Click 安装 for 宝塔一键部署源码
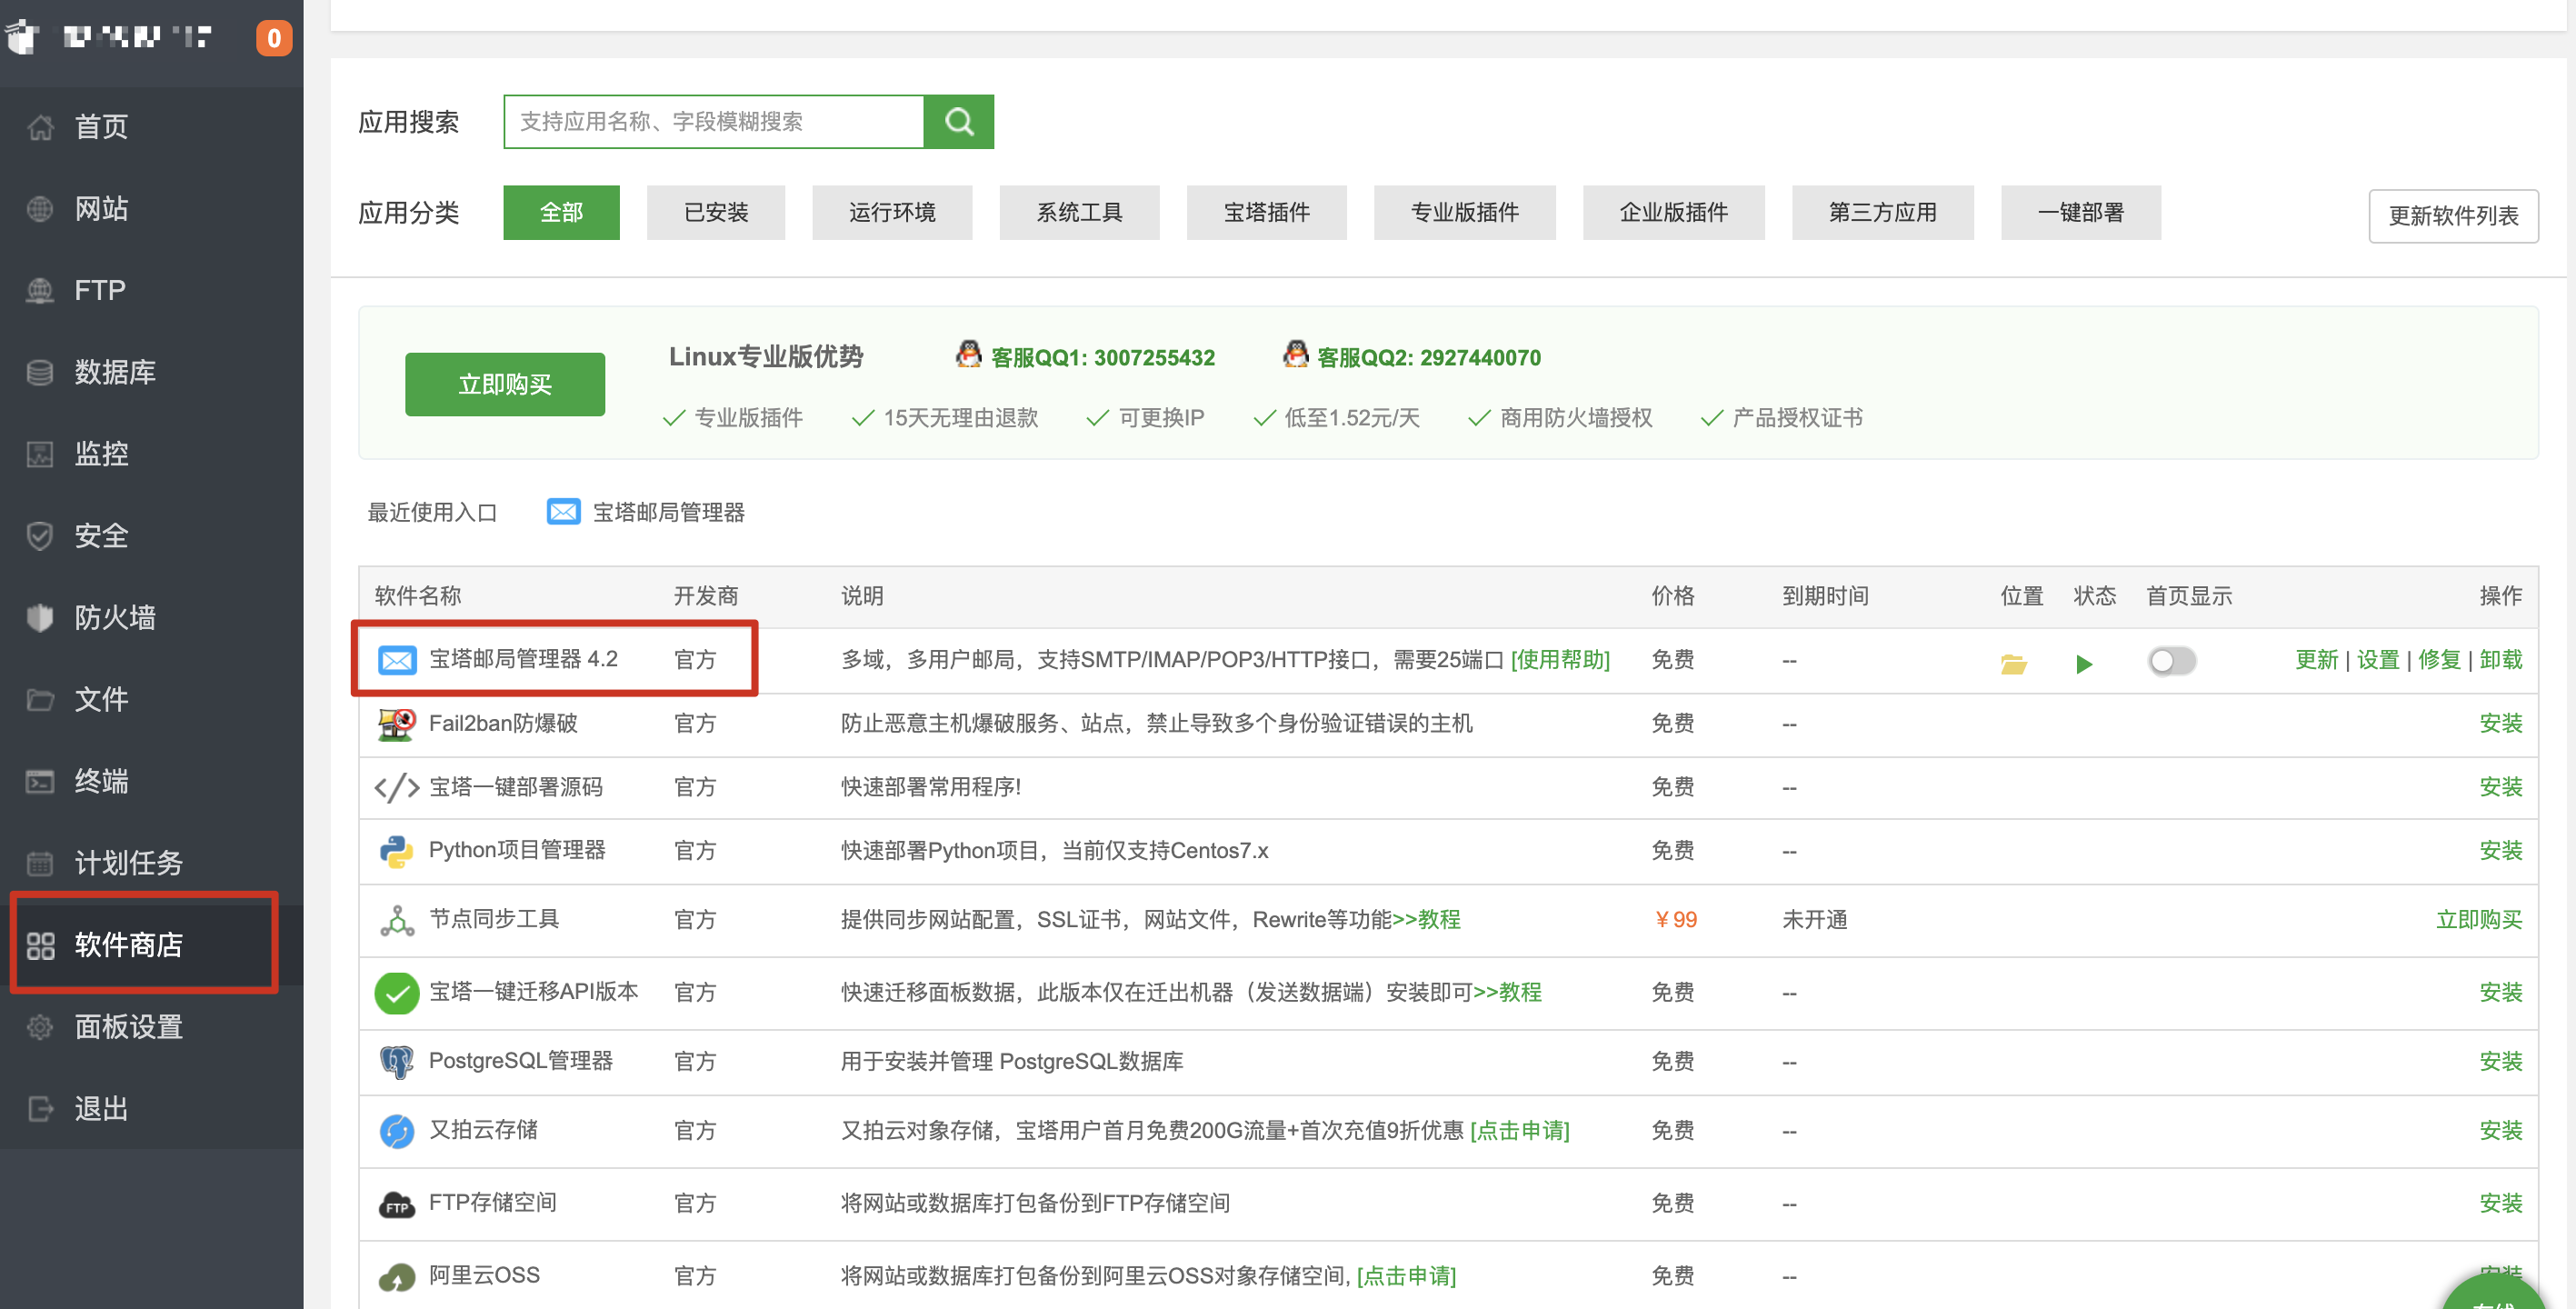This screenshot has height=1309, width=2576. pyautogui.click(x=2500, y=788)
